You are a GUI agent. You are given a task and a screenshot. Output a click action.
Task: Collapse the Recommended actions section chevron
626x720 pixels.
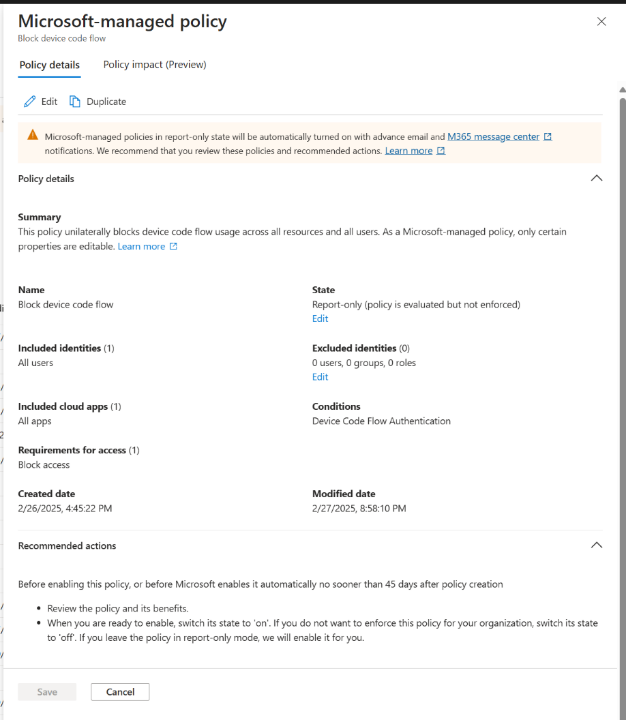pos(596,545)
